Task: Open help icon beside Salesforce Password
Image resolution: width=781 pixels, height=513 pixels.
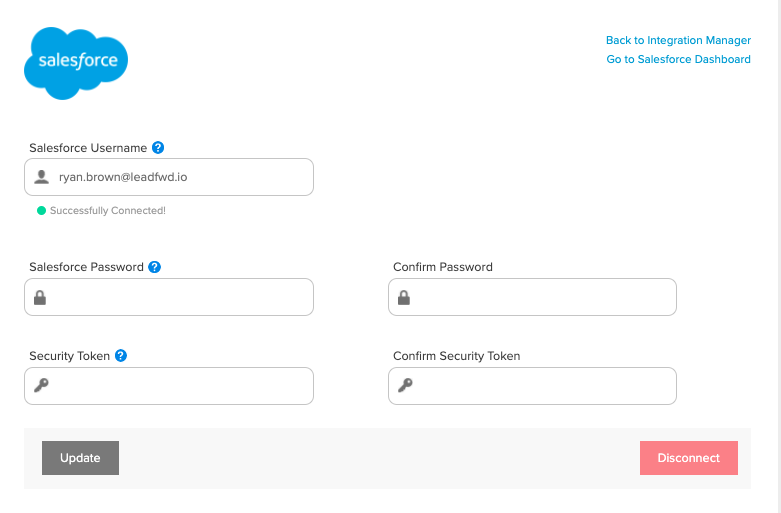Action: click(154, 267)
